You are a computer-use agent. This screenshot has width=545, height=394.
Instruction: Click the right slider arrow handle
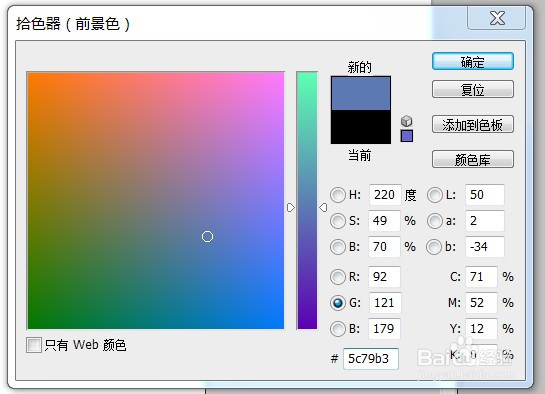tap(323, 207)
